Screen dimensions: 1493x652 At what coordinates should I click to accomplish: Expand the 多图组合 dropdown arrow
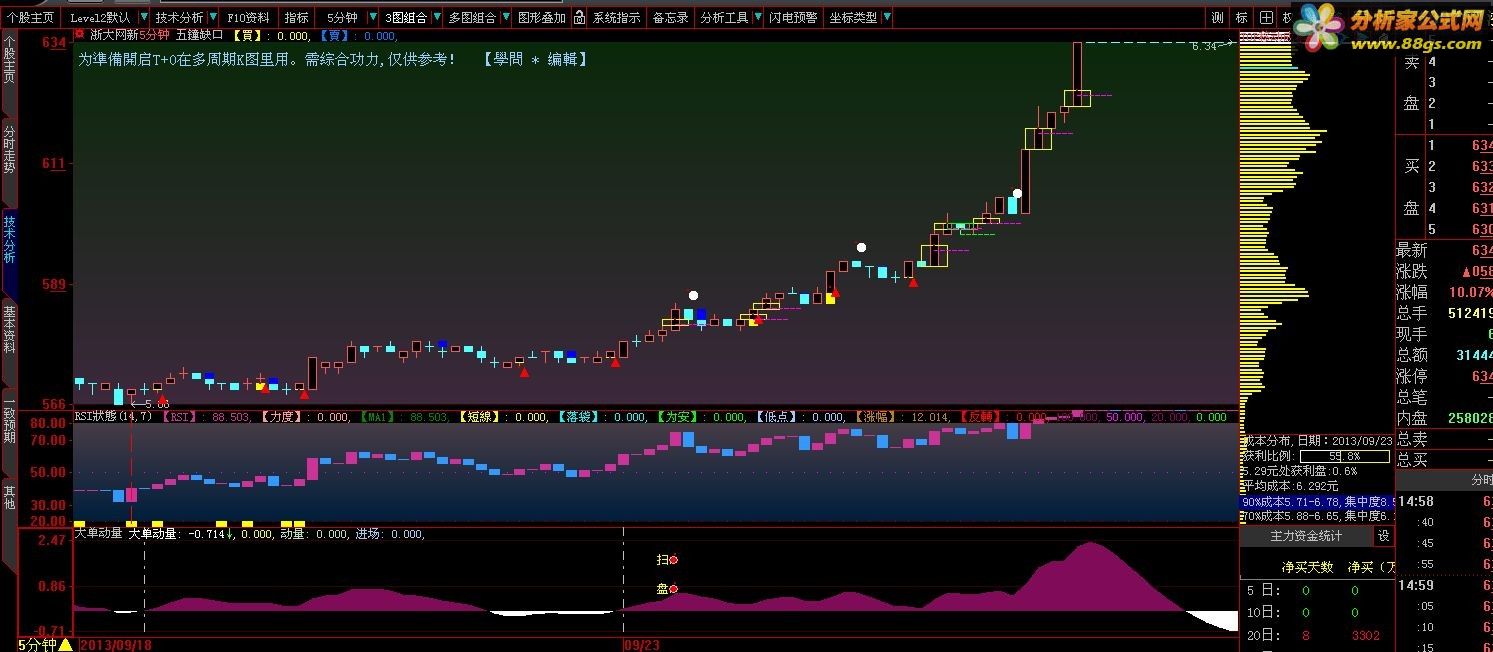(505, 17)
